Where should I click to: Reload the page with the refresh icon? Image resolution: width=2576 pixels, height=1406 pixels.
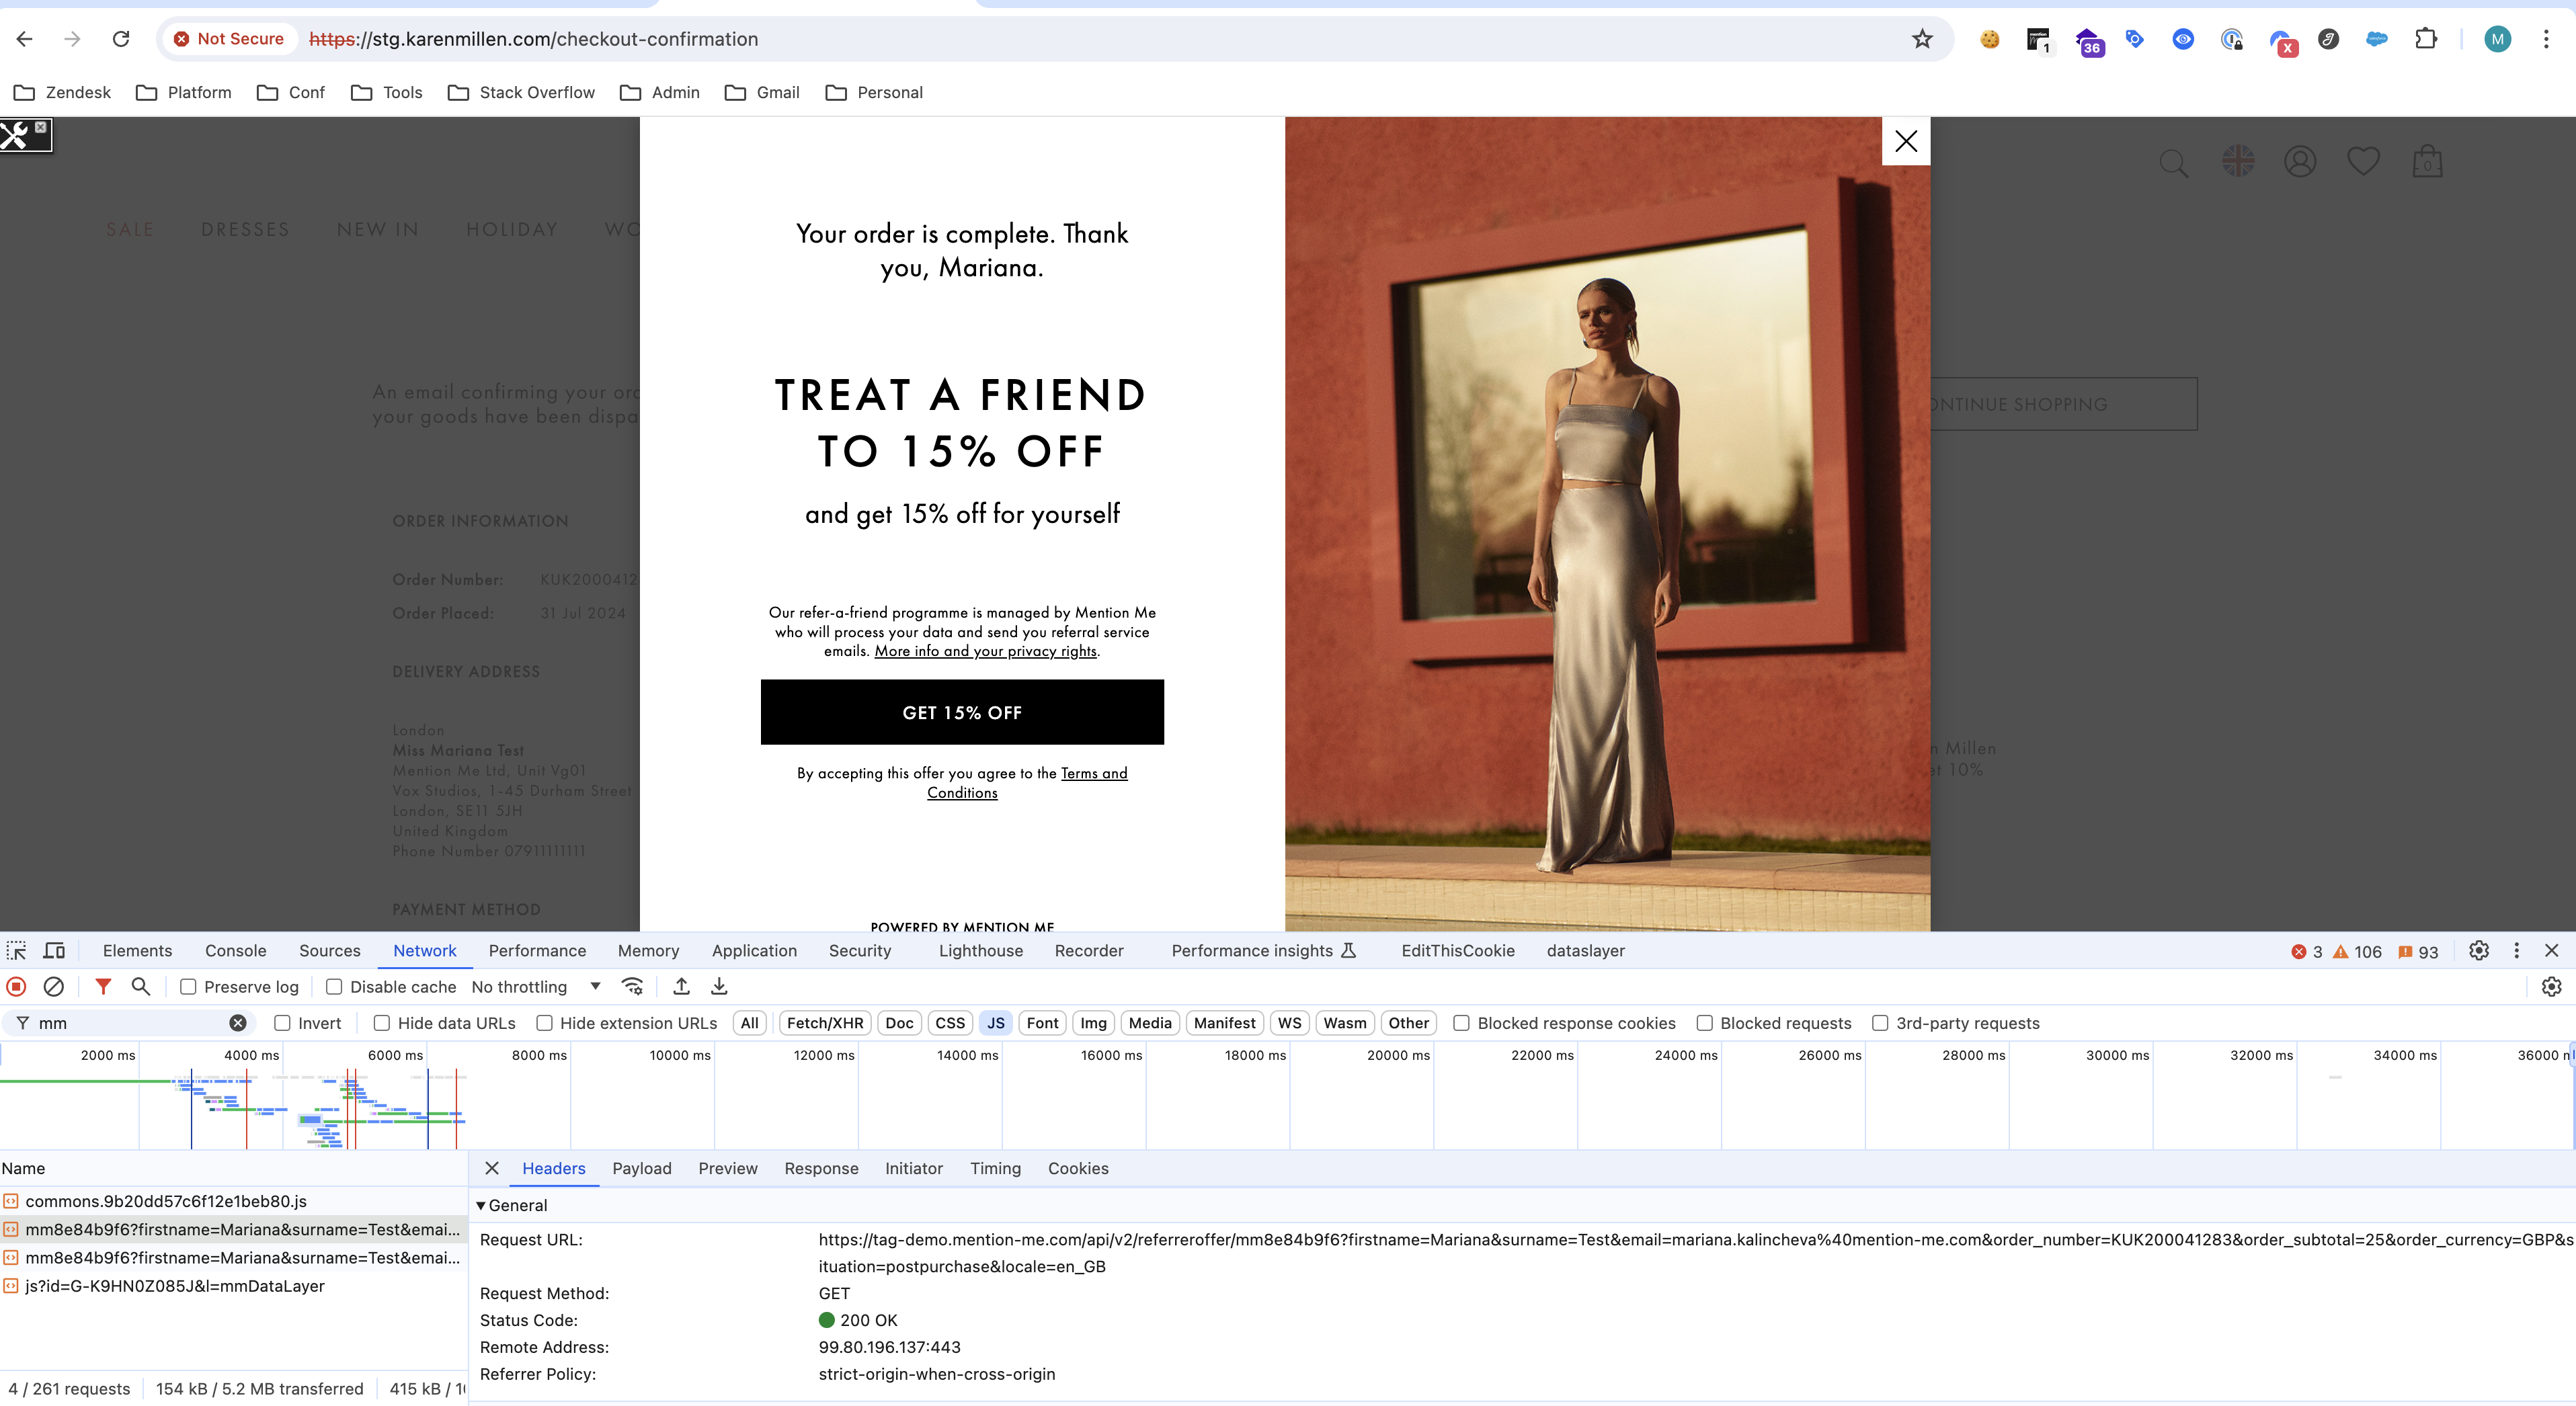click(121, 39)
